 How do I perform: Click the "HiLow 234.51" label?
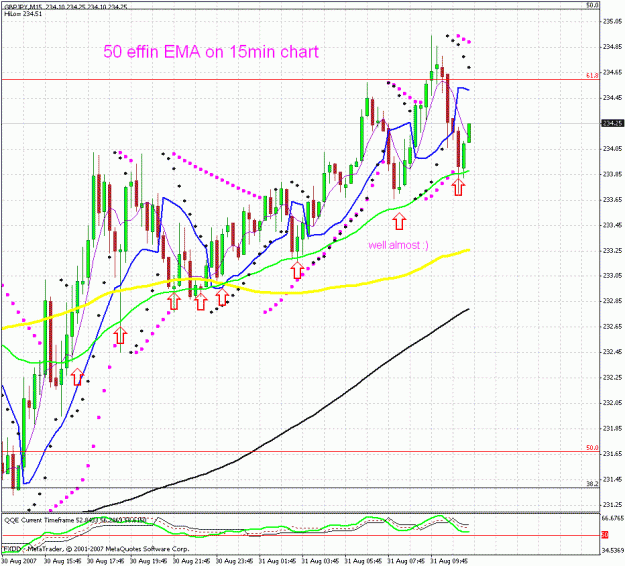[x=23, y=14]
